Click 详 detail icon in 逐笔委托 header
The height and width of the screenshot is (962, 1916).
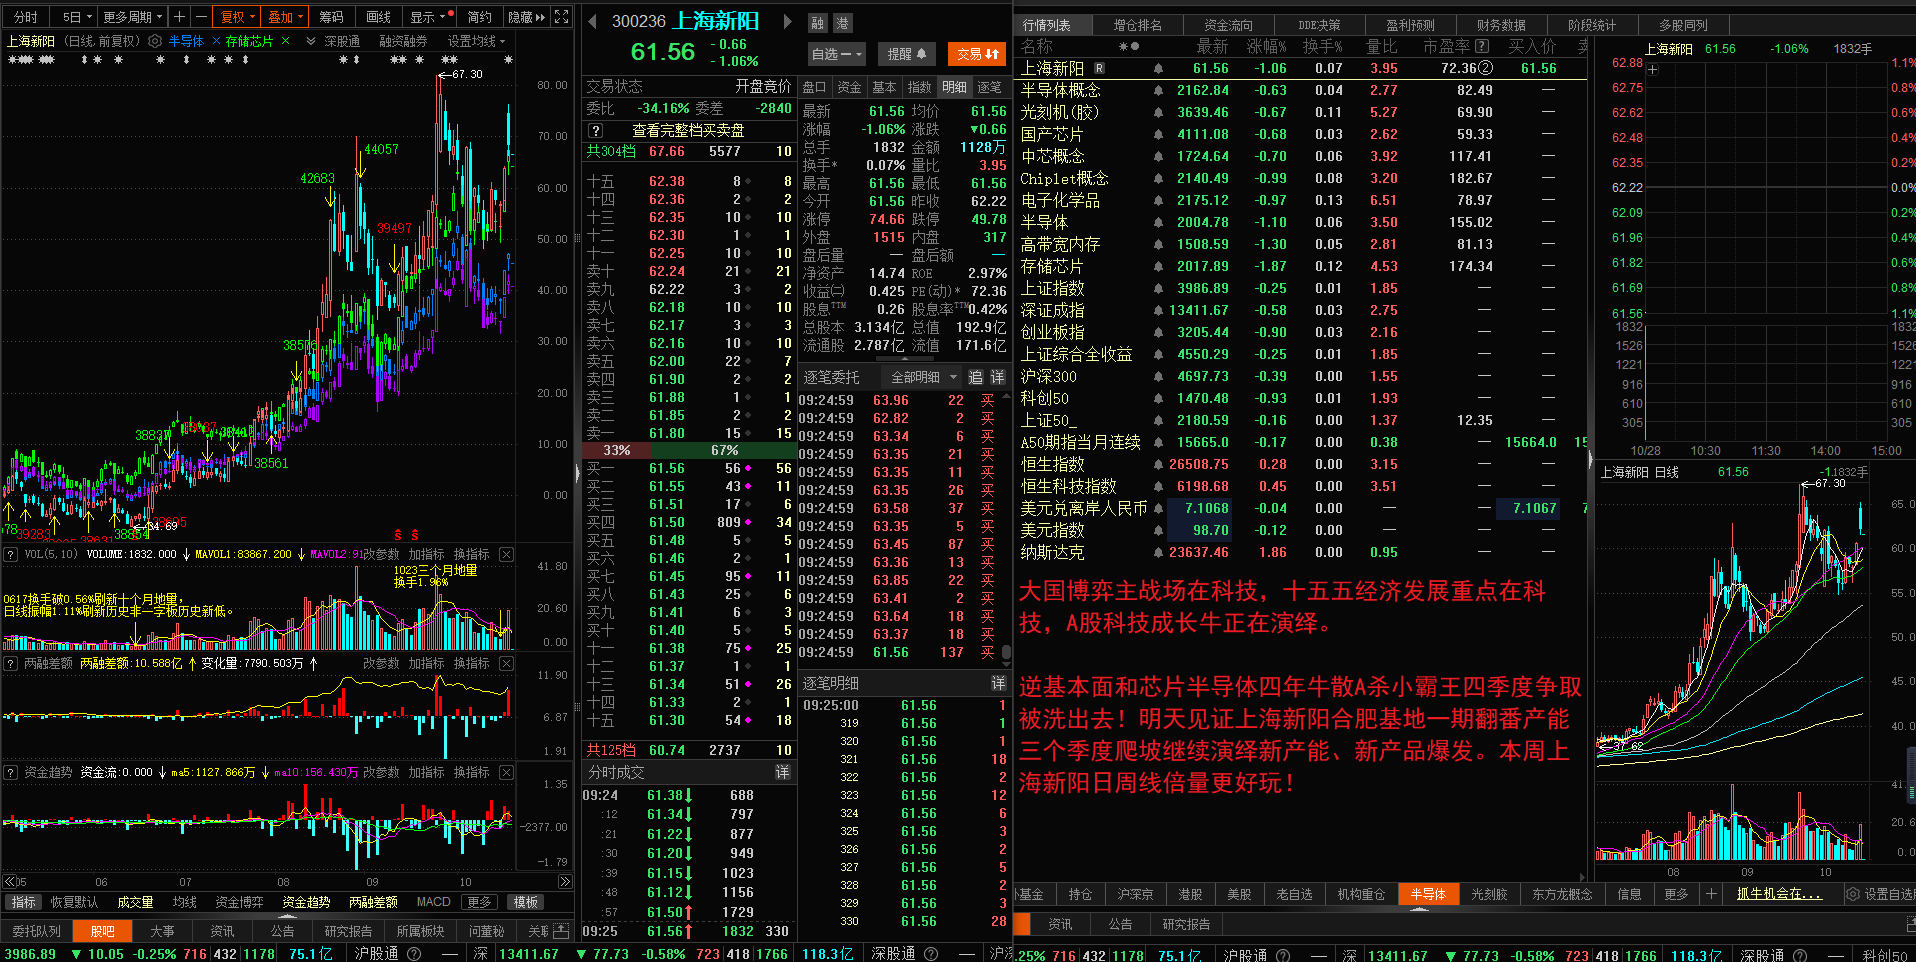coord(997,377)
